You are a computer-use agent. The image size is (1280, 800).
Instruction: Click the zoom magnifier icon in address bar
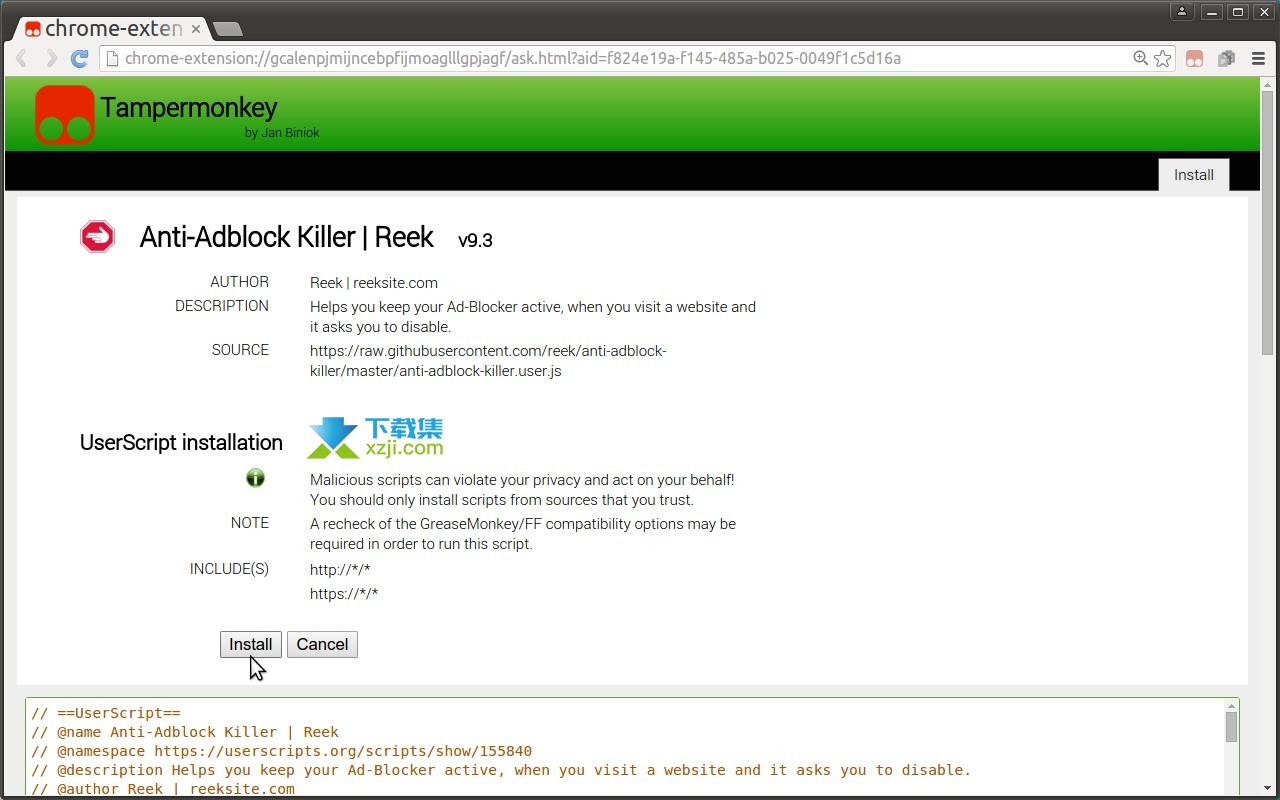pos(1140,59)
